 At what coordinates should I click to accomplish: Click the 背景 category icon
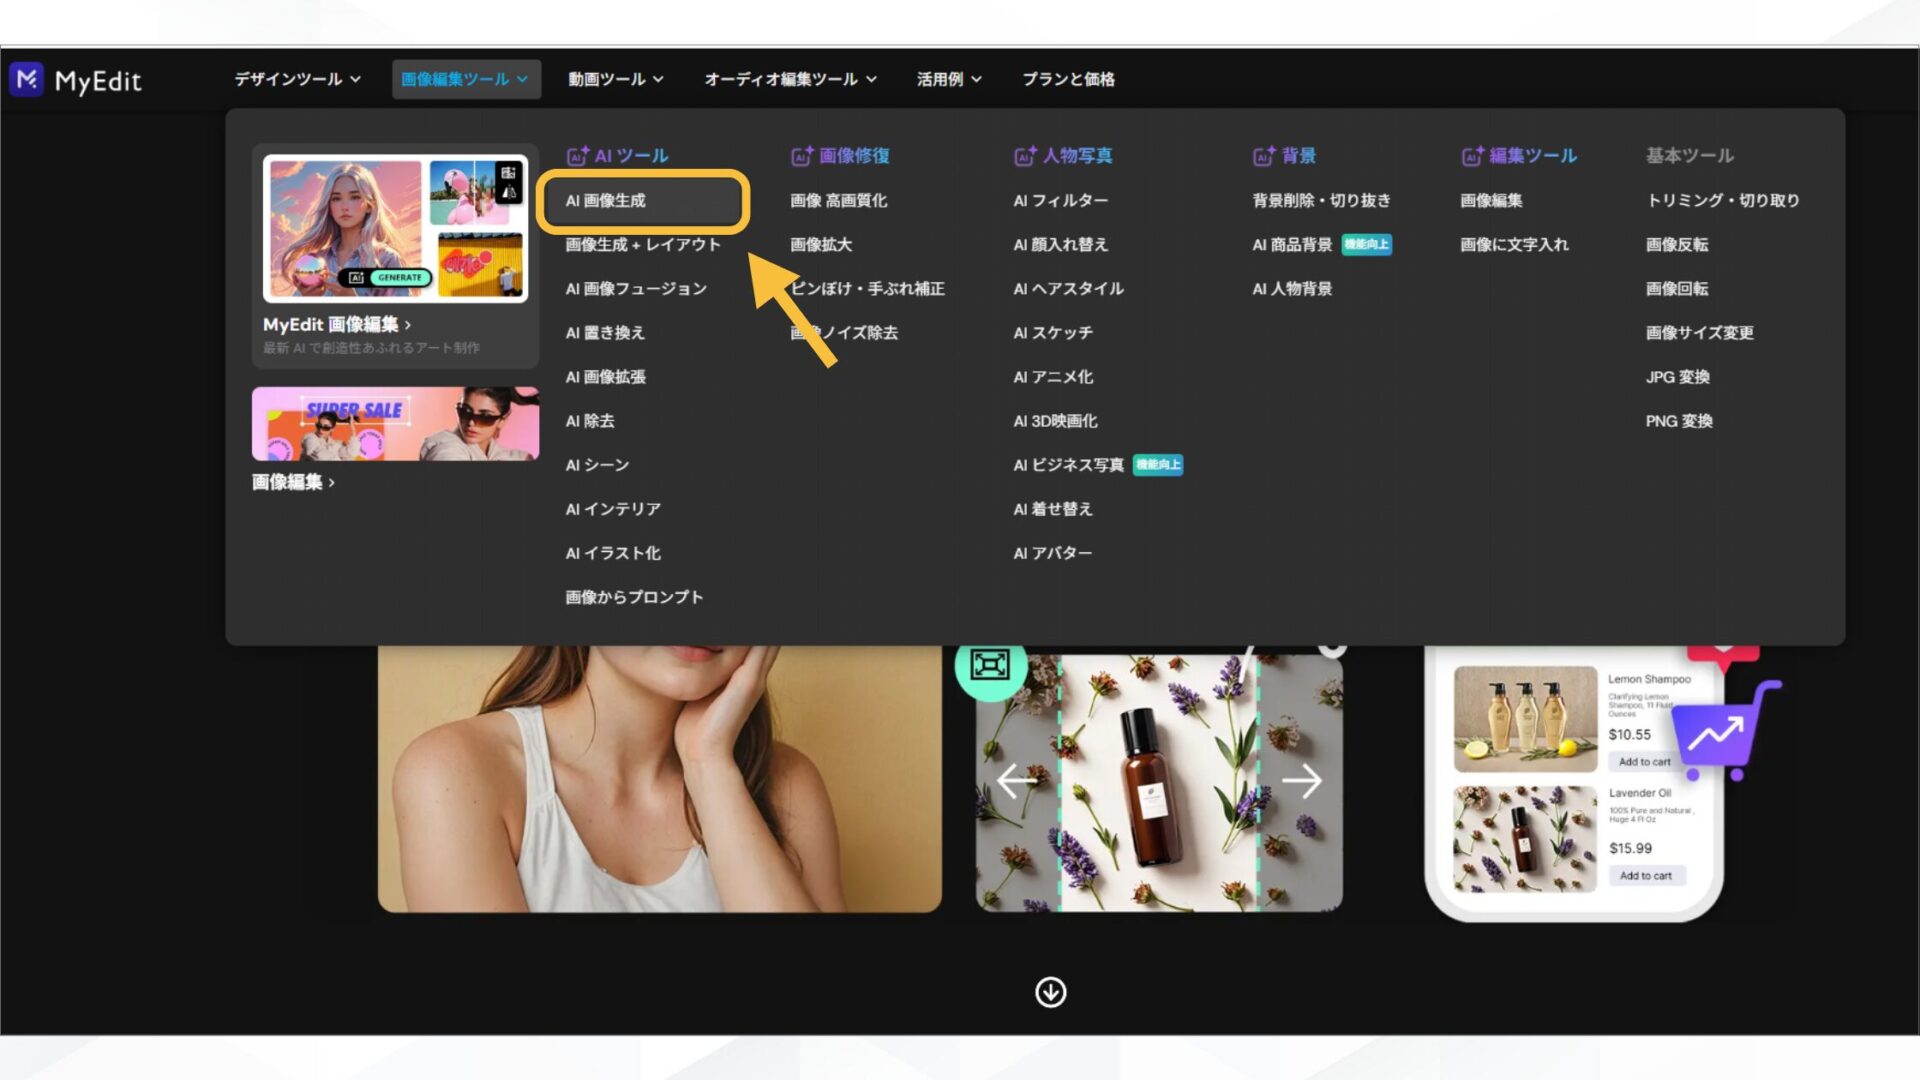click(1262, 156)
